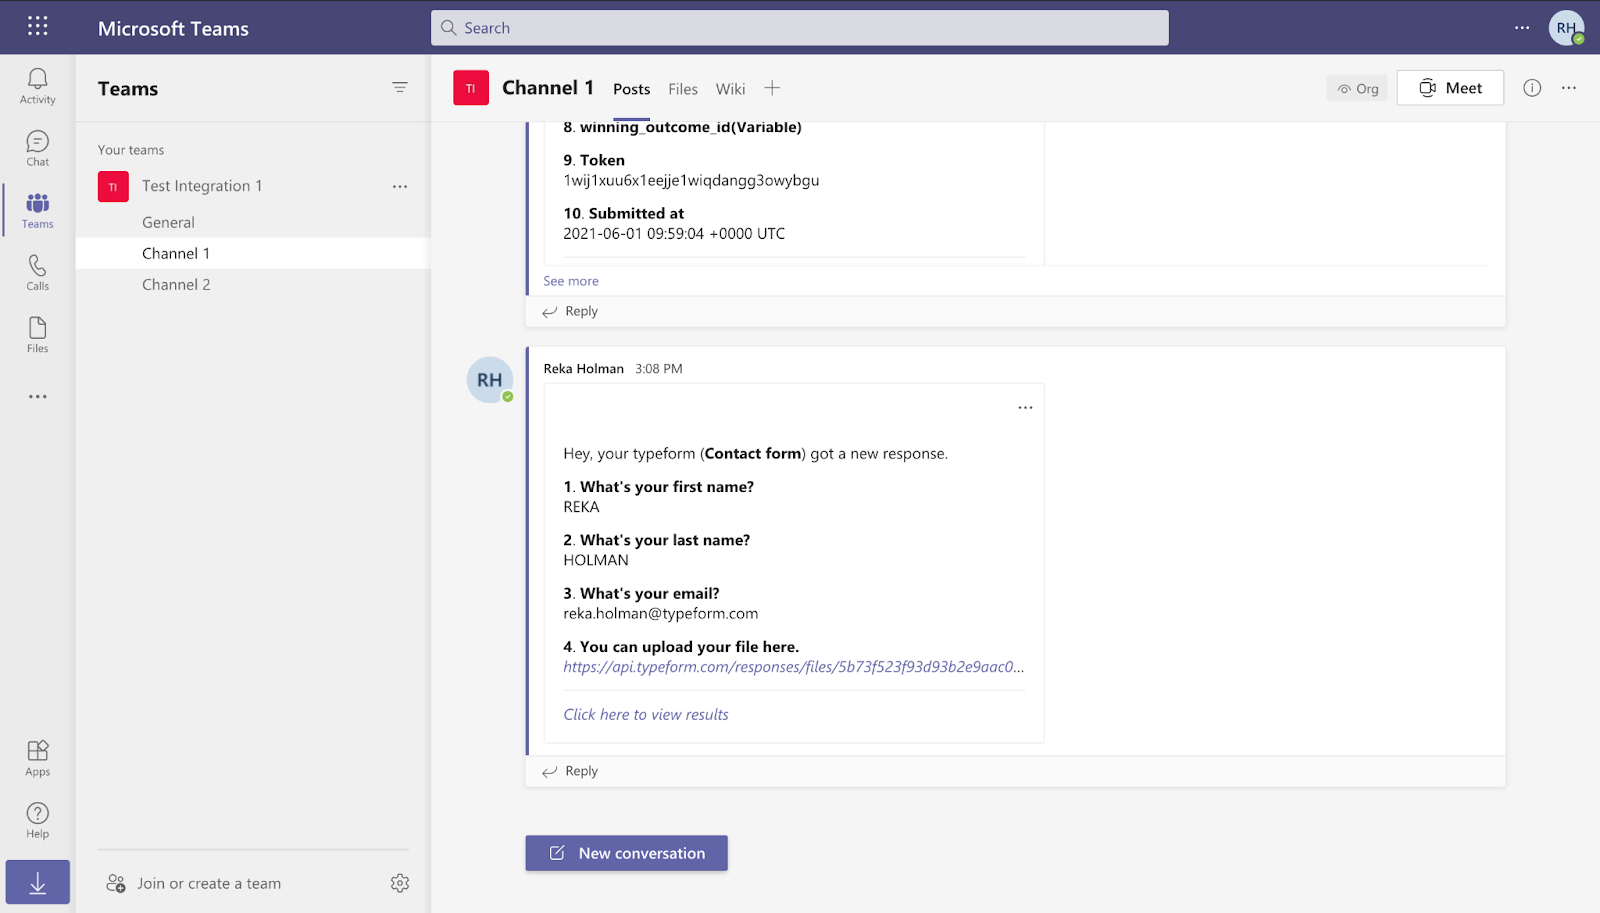This screenshot has height=913, width=1600.
Task: Click the Meet button
Action: [1450, 88]
